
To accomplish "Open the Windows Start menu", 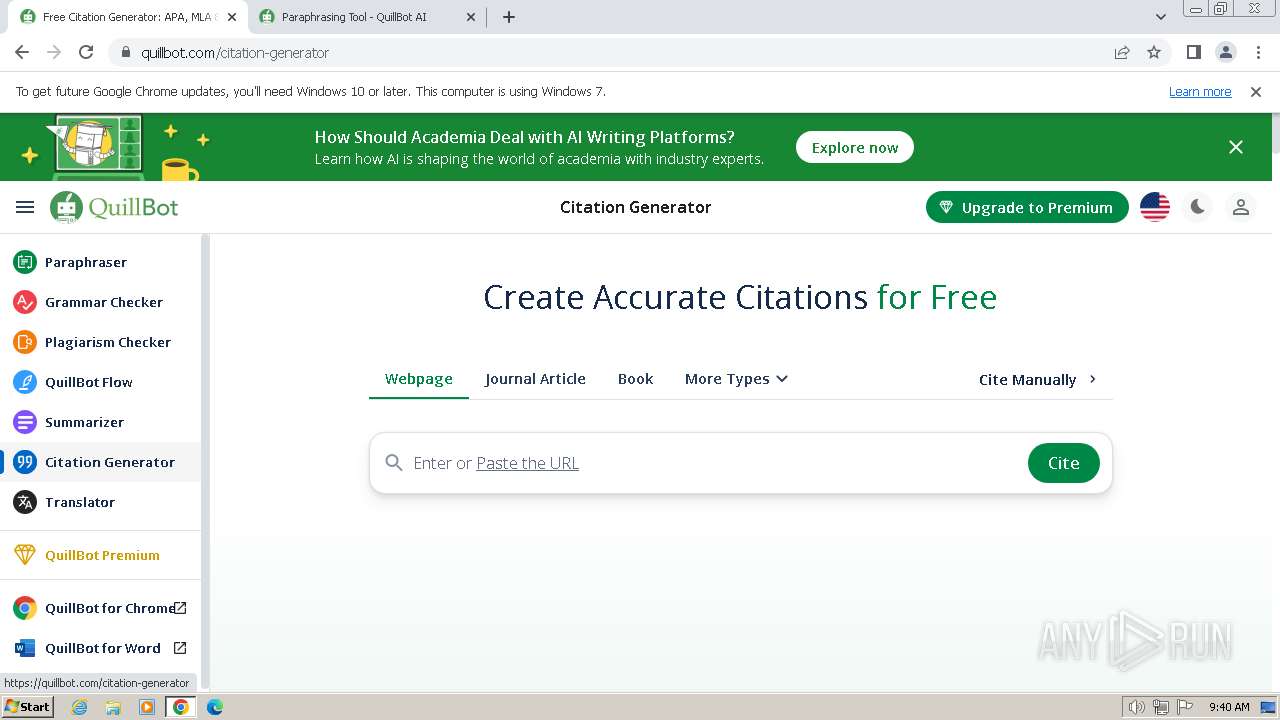I will tap(28, 707).
